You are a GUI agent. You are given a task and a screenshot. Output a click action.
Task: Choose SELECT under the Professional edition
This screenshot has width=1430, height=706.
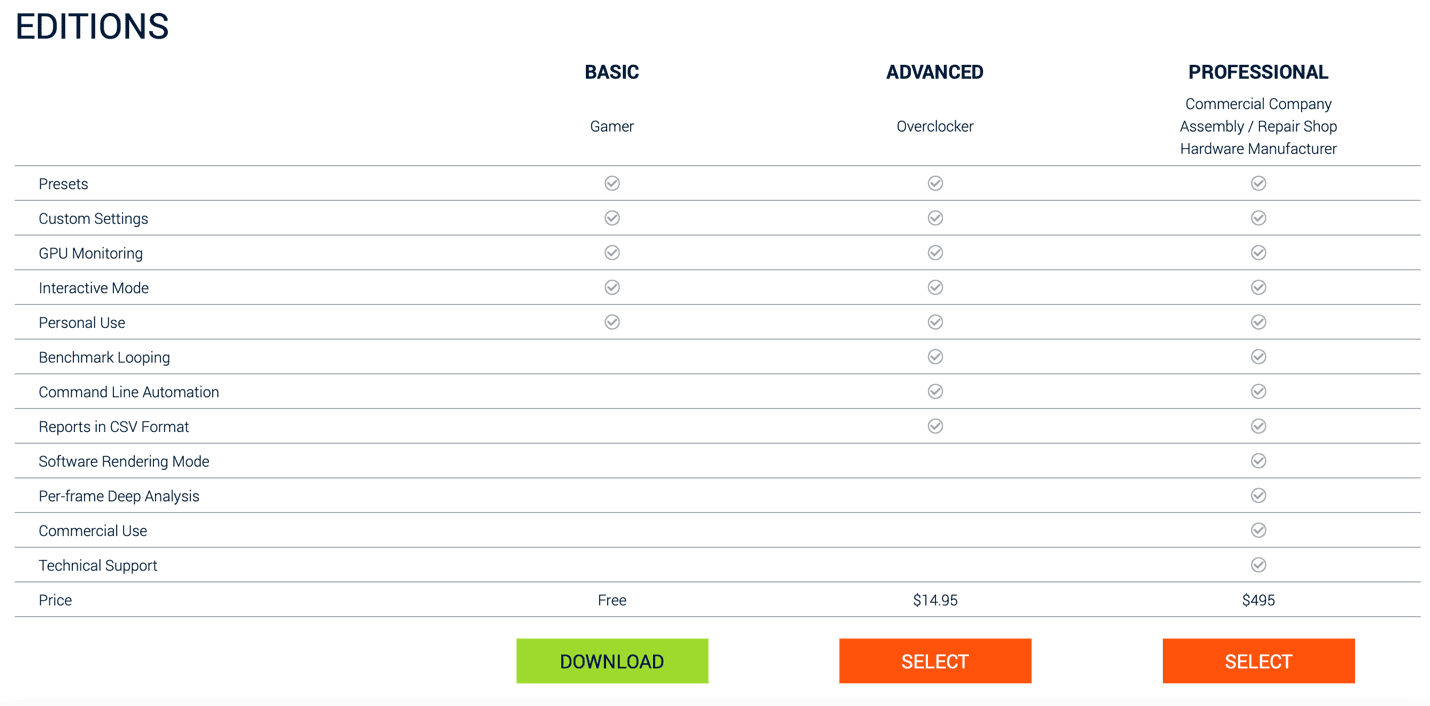[x=1258, y=661]
